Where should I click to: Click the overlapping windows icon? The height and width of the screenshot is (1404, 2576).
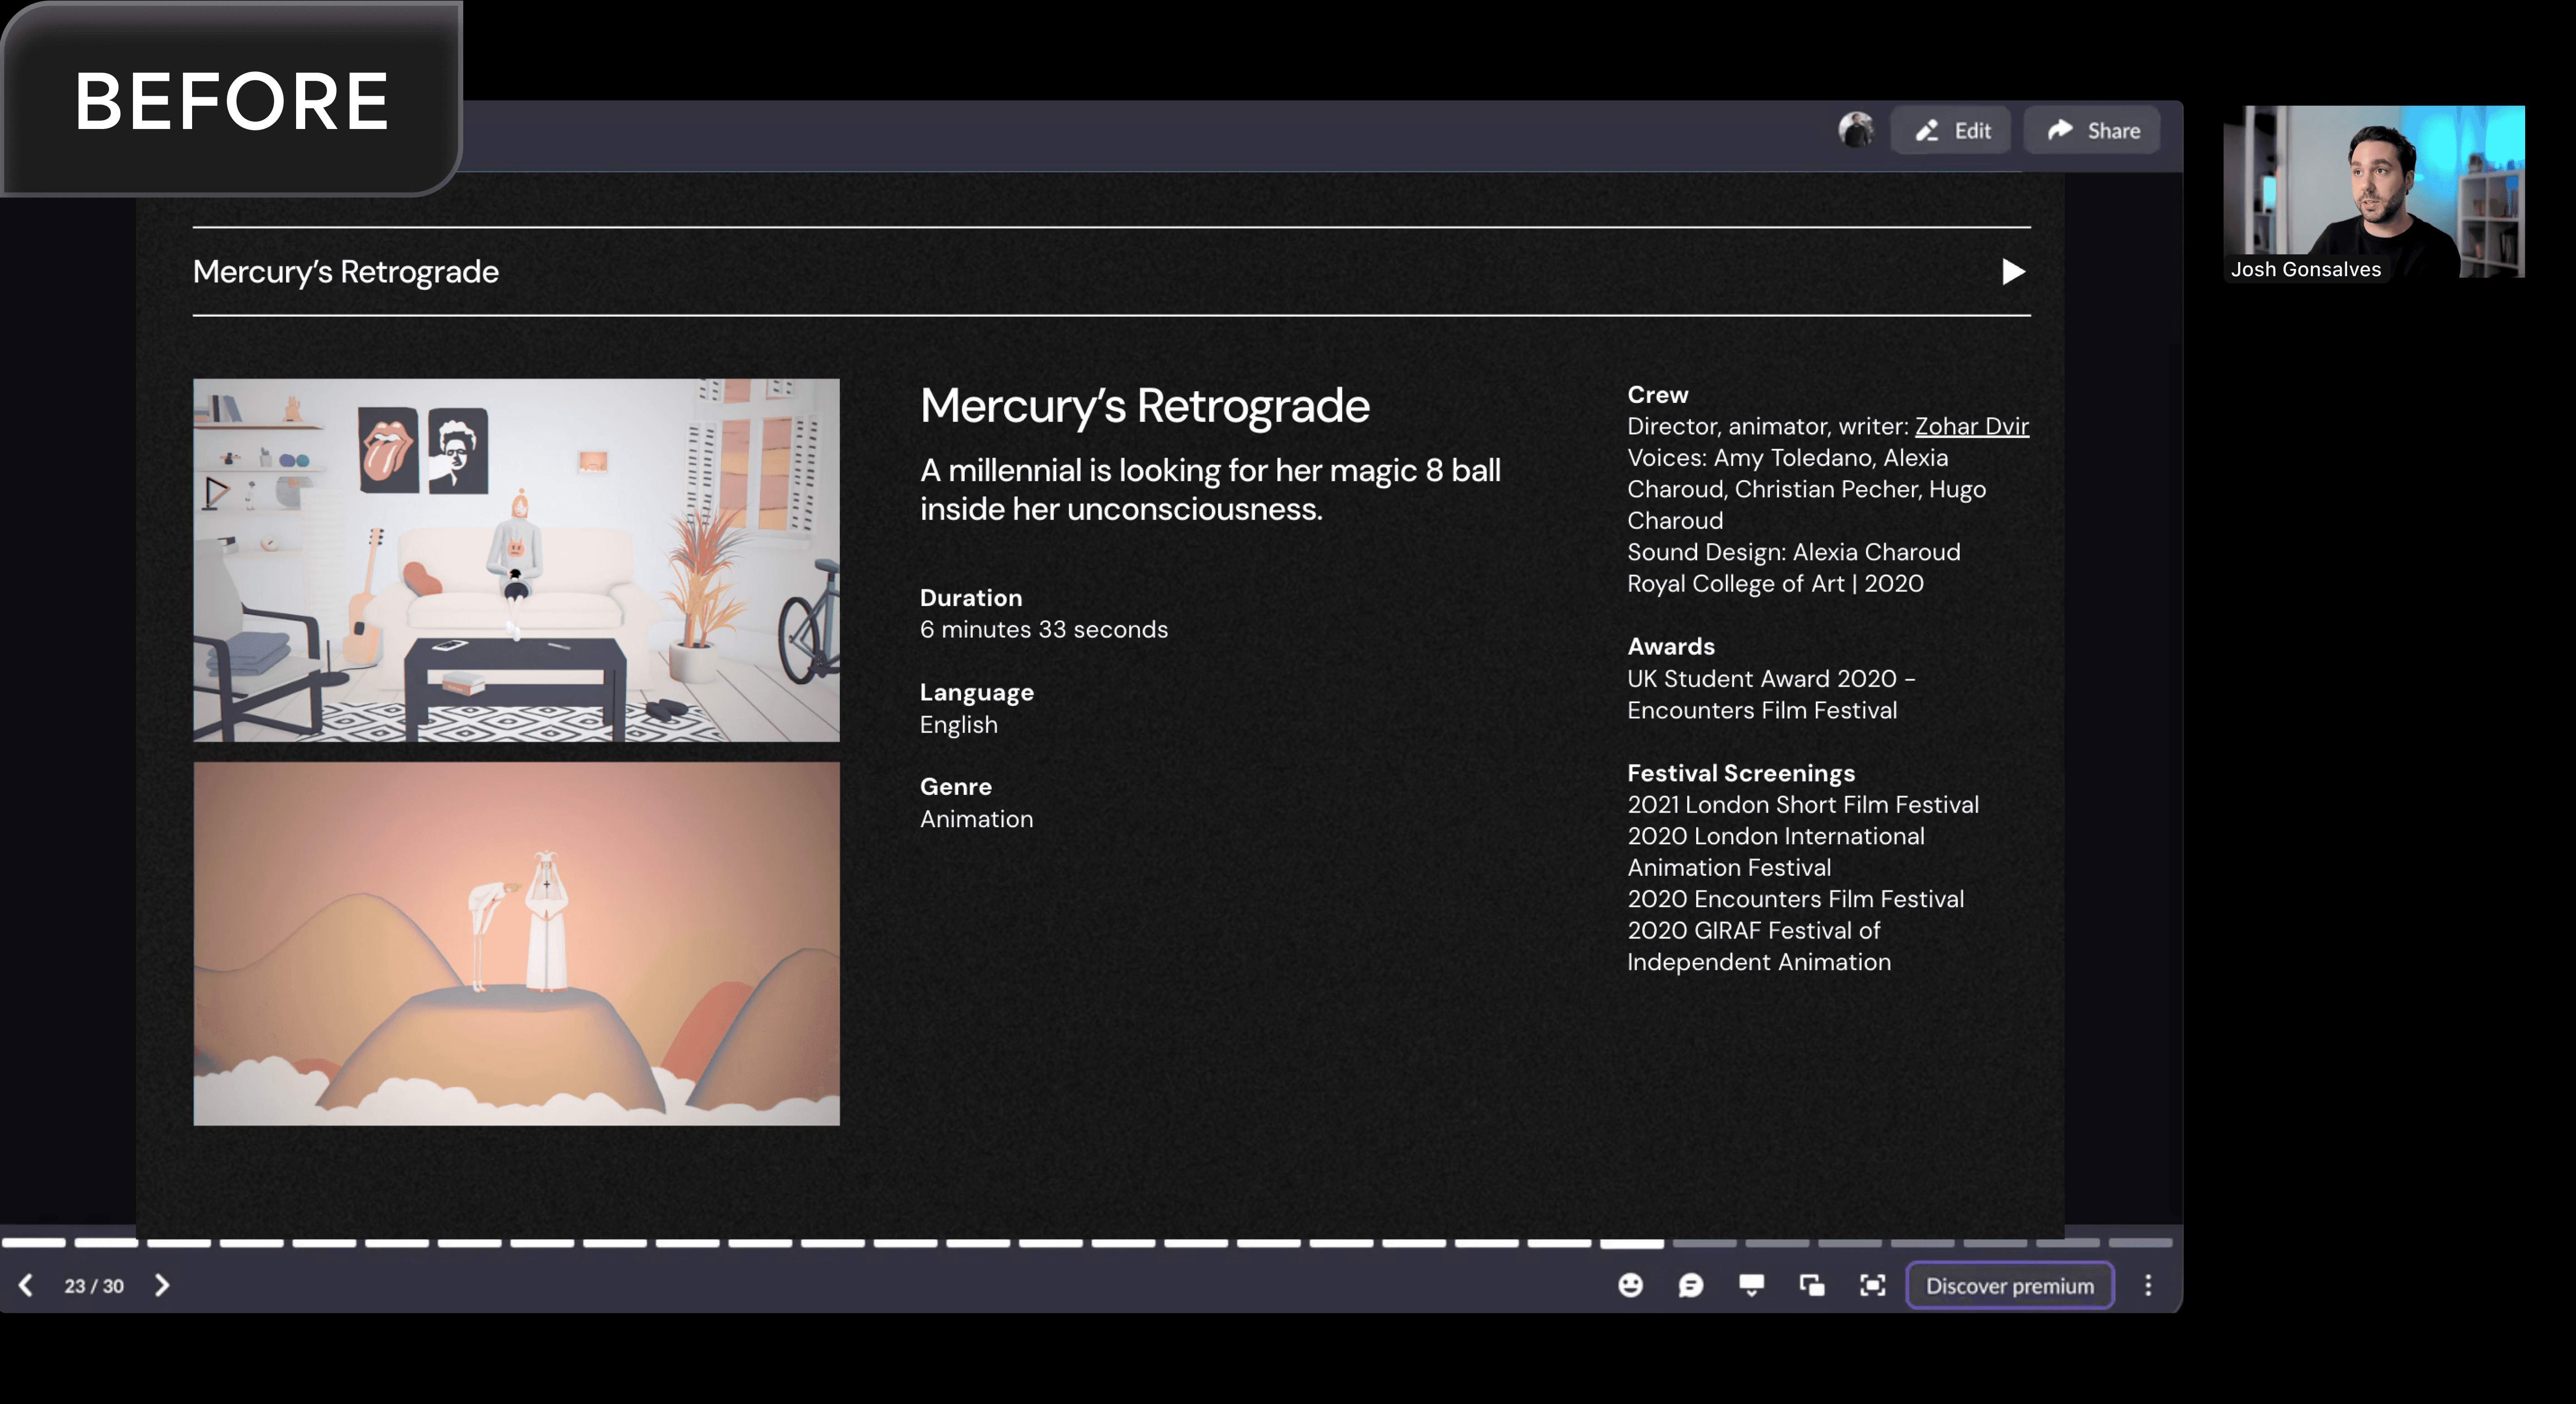pos(1812,1285)
